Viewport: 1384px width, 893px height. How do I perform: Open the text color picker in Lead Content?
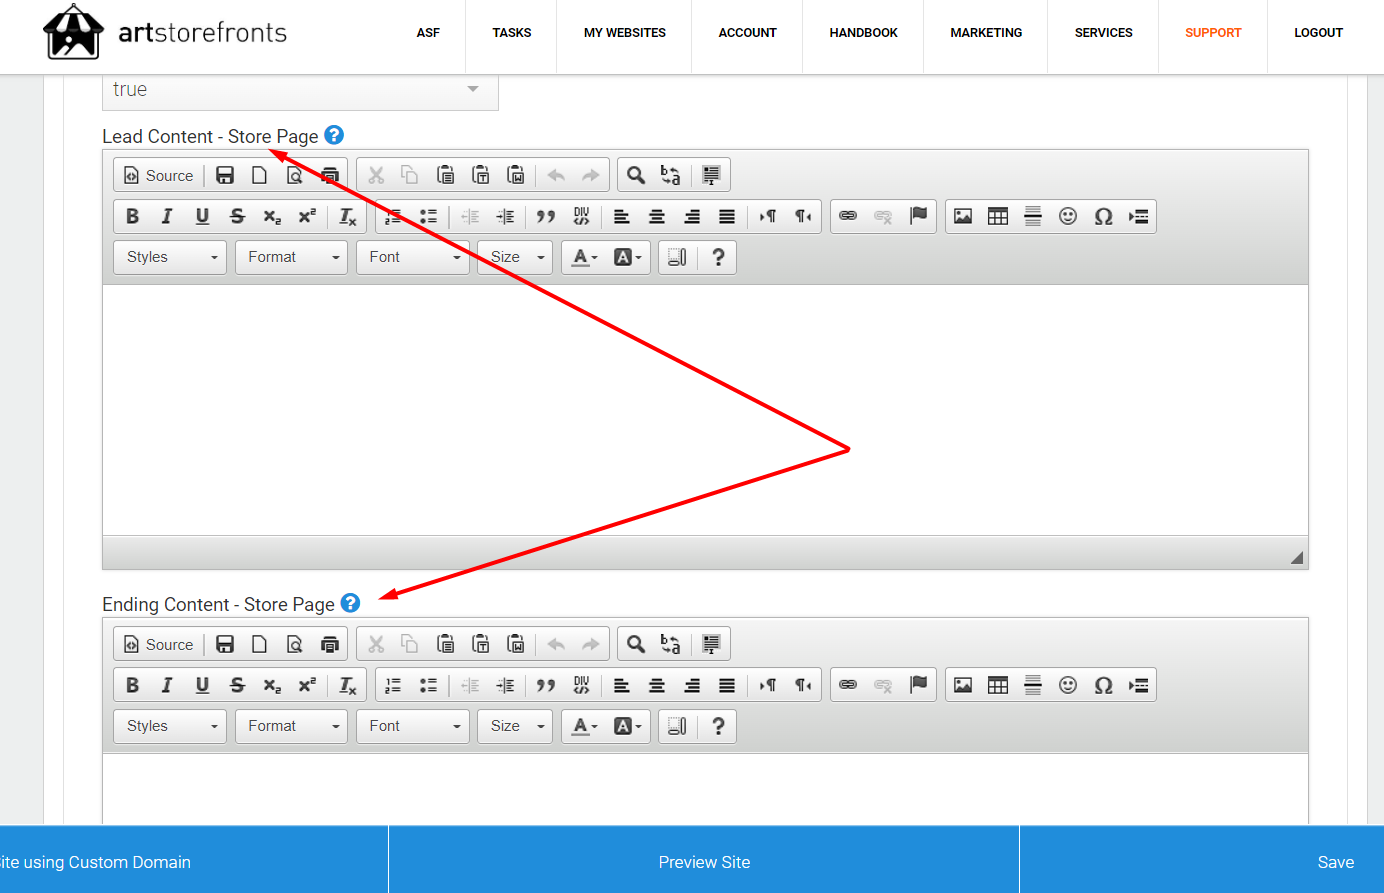click(x=578, y=257)
